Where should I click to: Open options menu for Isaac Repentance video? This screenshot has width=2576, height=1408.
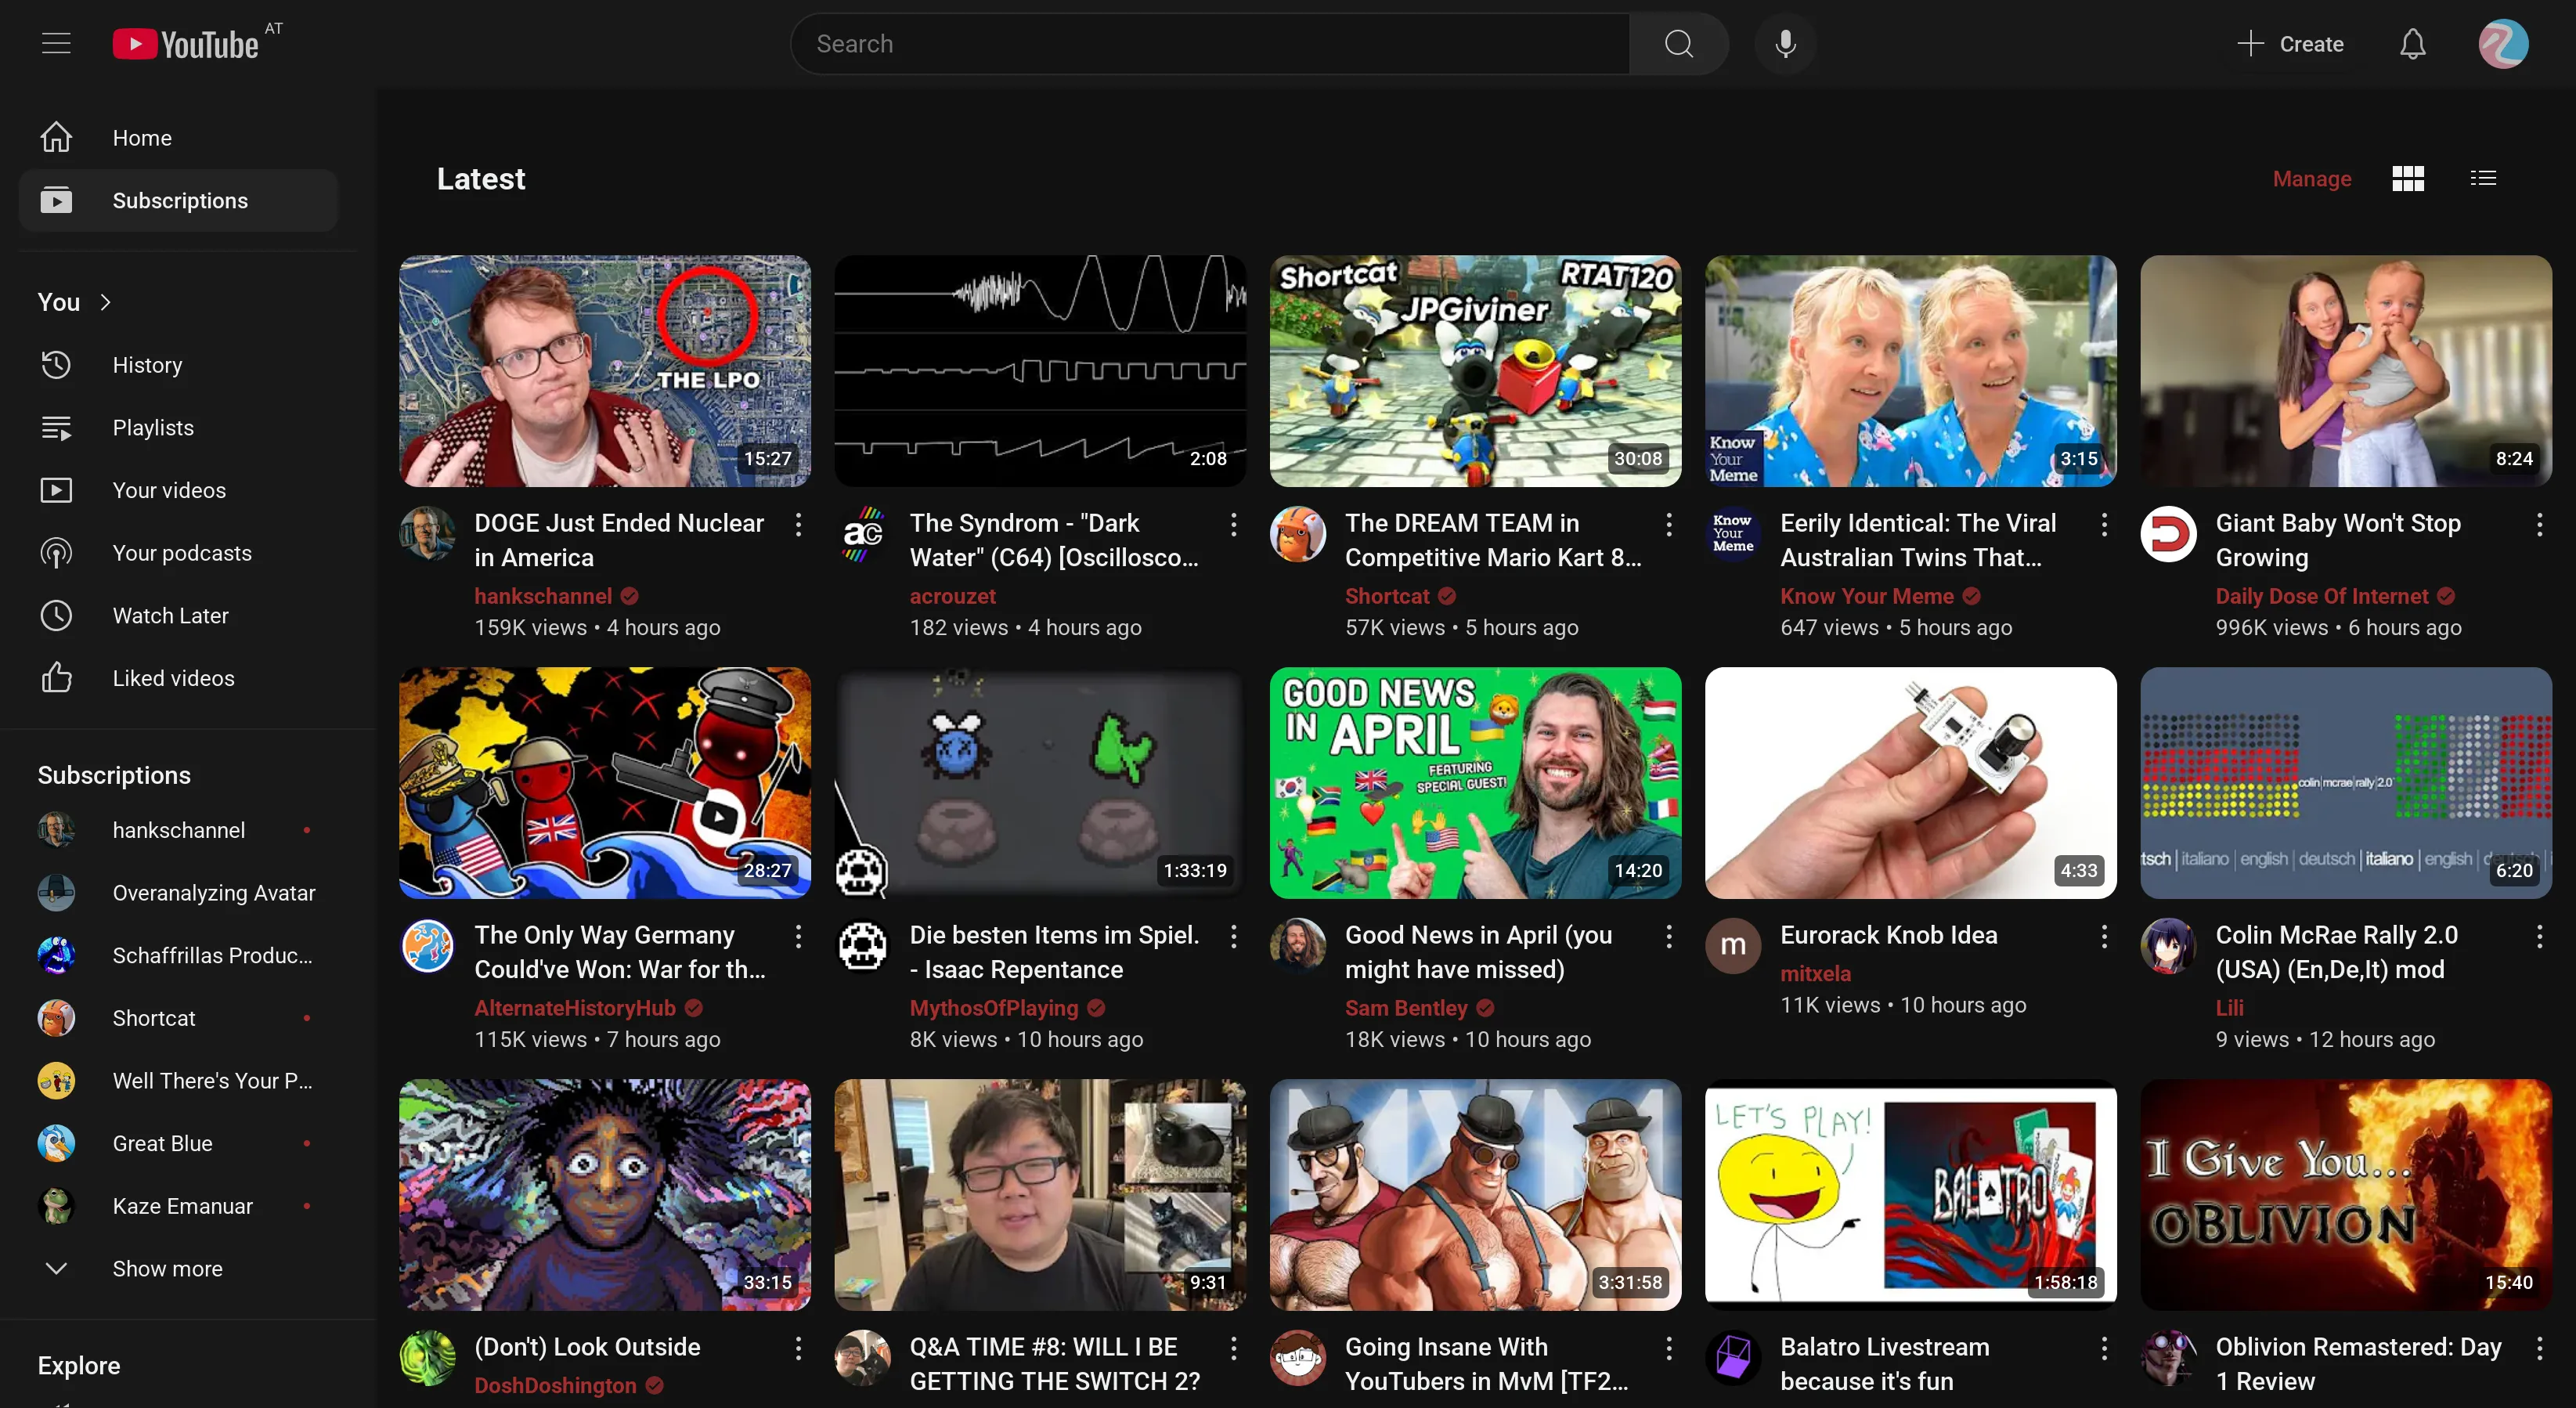point(1233,937)
